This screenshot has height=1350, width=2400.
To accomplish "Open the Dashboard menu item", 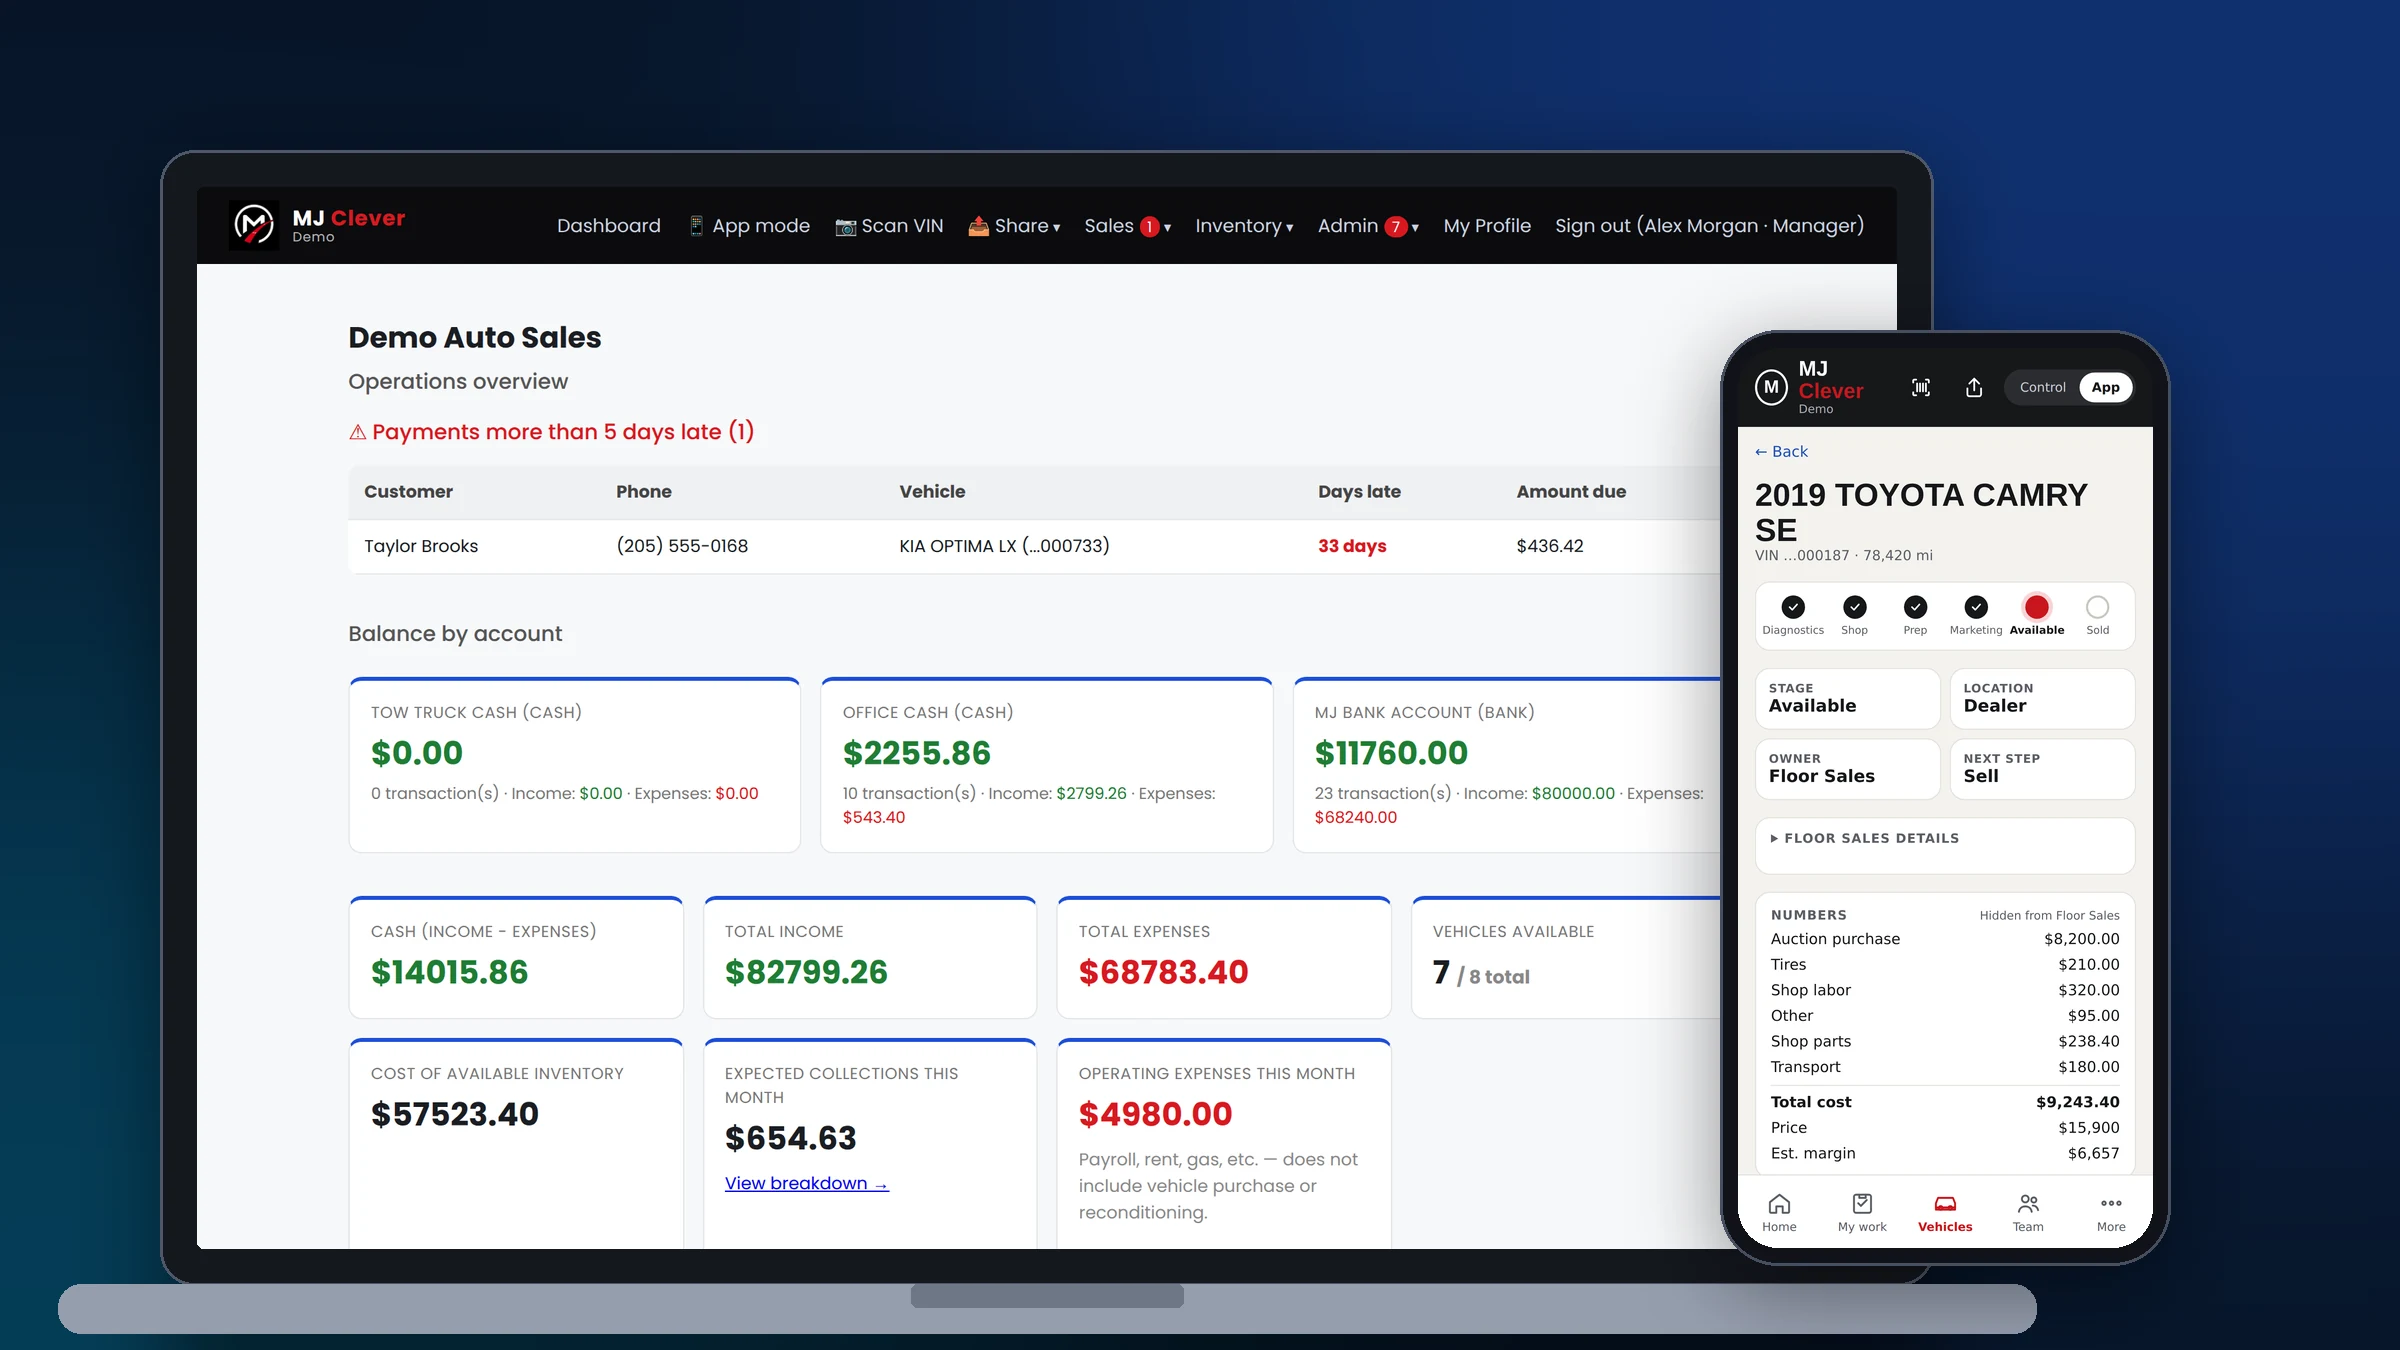I will click(x=609, y=226).
